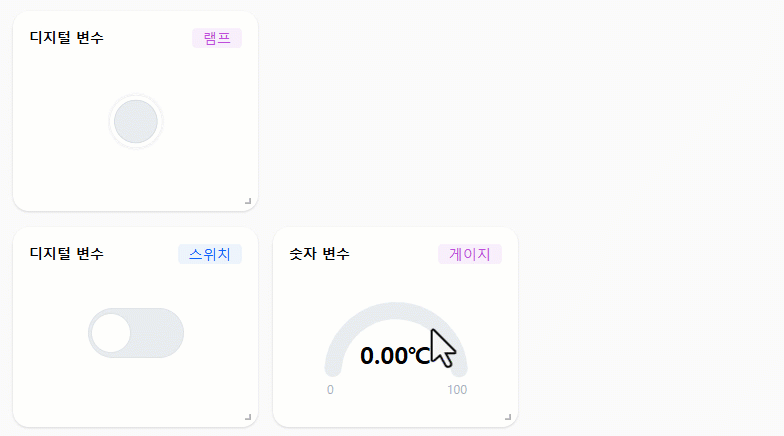Image resolution: width=784 pixels, height=436 pixels.
Task: Click the gray lamp indicator circle
Action: pyautogui.click(x=136, y=122)
